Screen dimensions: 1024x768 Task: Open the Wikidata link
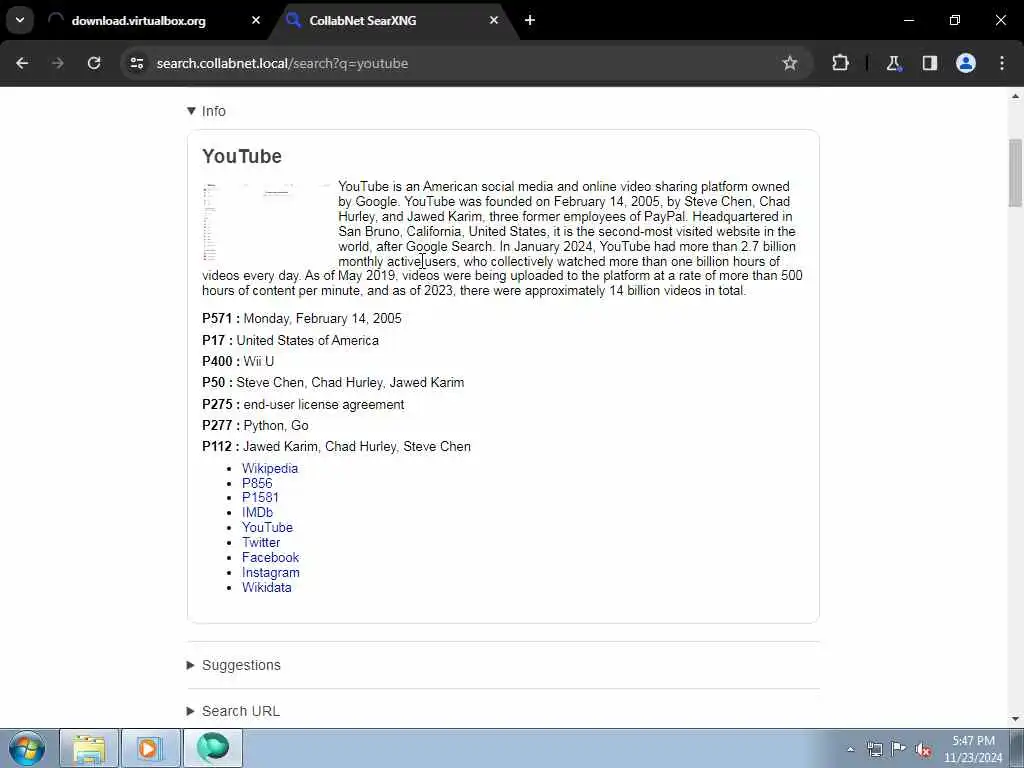coord(266,588)
